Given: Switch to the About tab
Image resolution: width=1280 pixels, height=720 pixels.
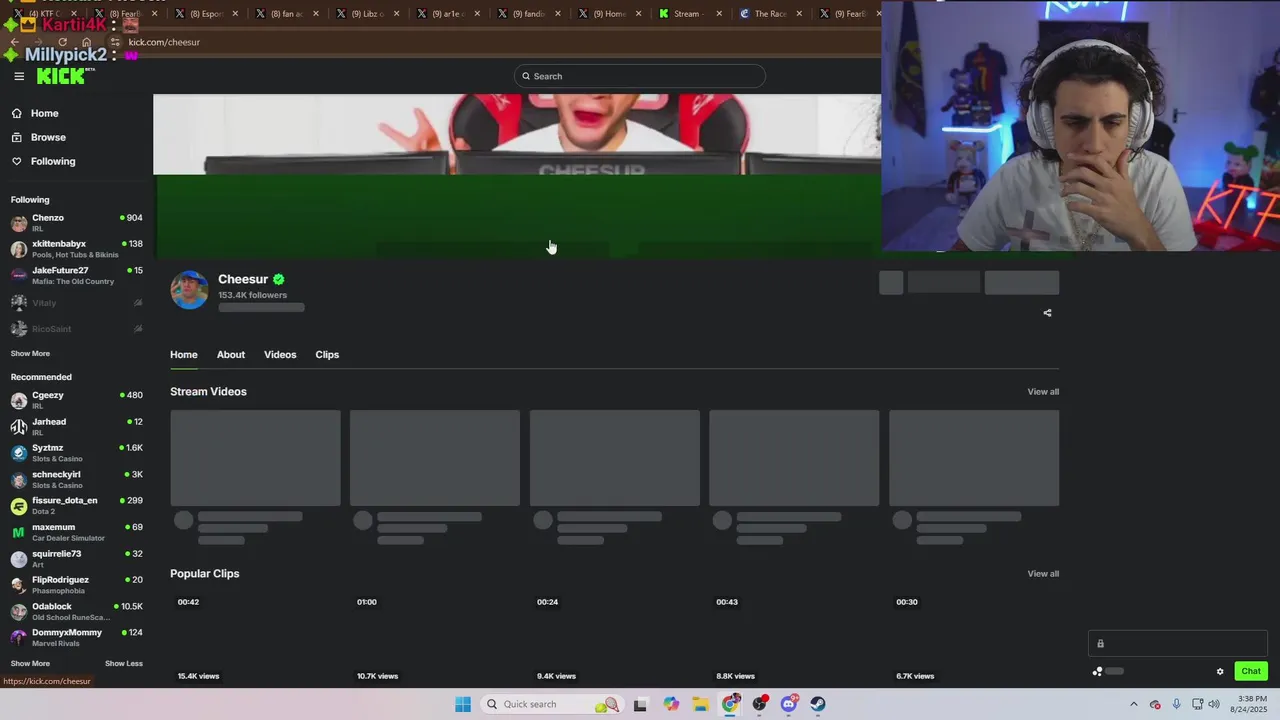Looking at the screenshot, I should tap(231, 355).
